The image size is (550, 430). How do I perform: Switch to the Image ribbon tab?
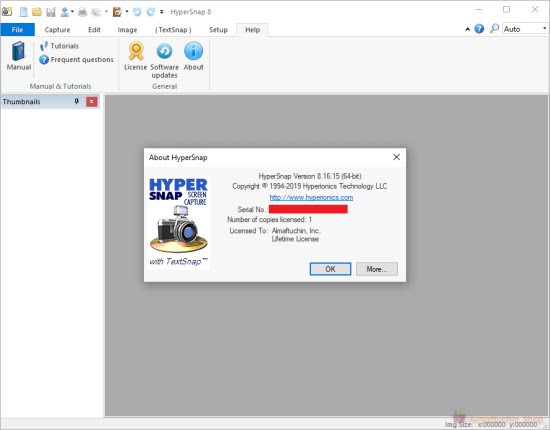click(x=127, y=30)
